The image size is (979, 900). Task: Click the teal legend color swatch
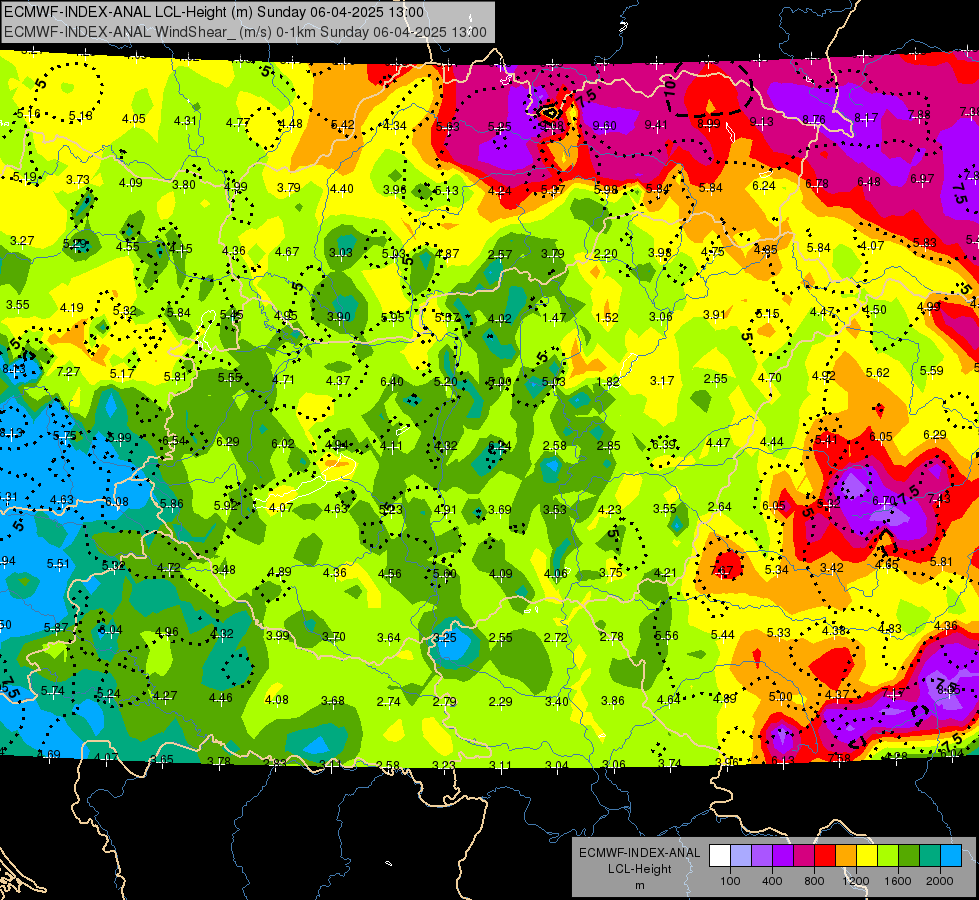pyautogui.click(x=930, y=856)
